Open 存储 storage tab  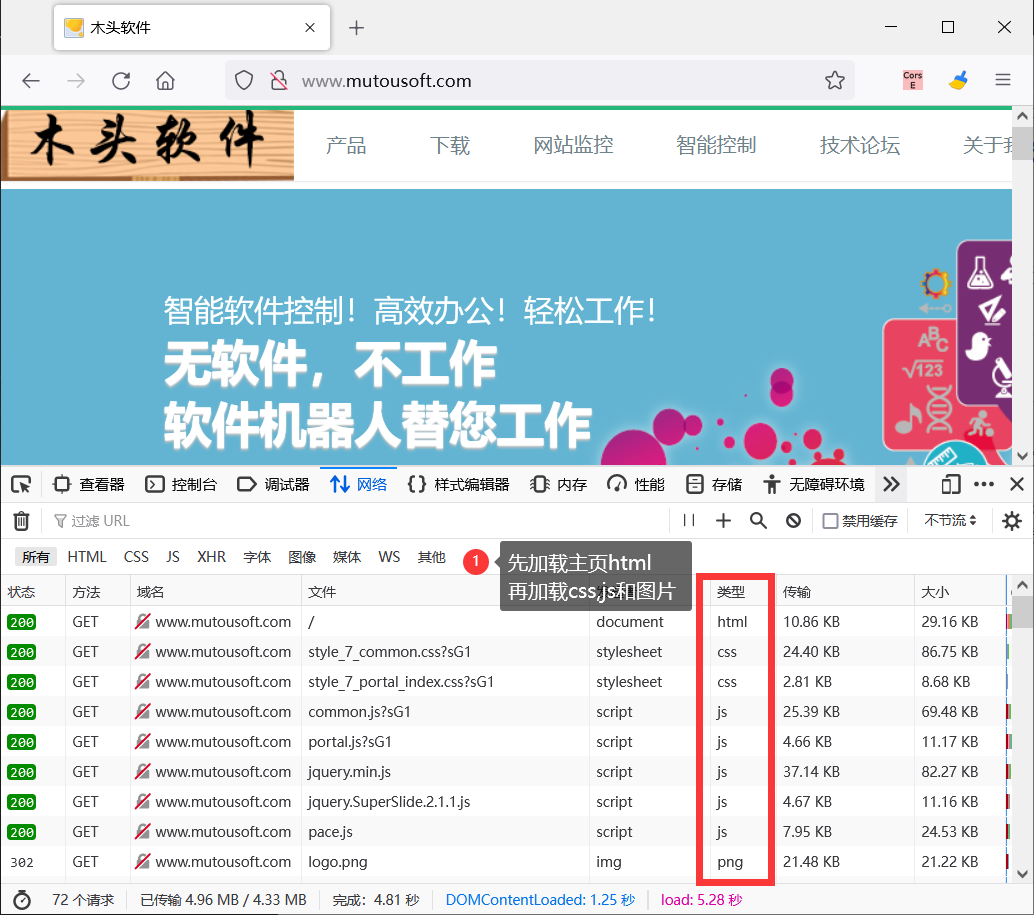pos(714,485)
